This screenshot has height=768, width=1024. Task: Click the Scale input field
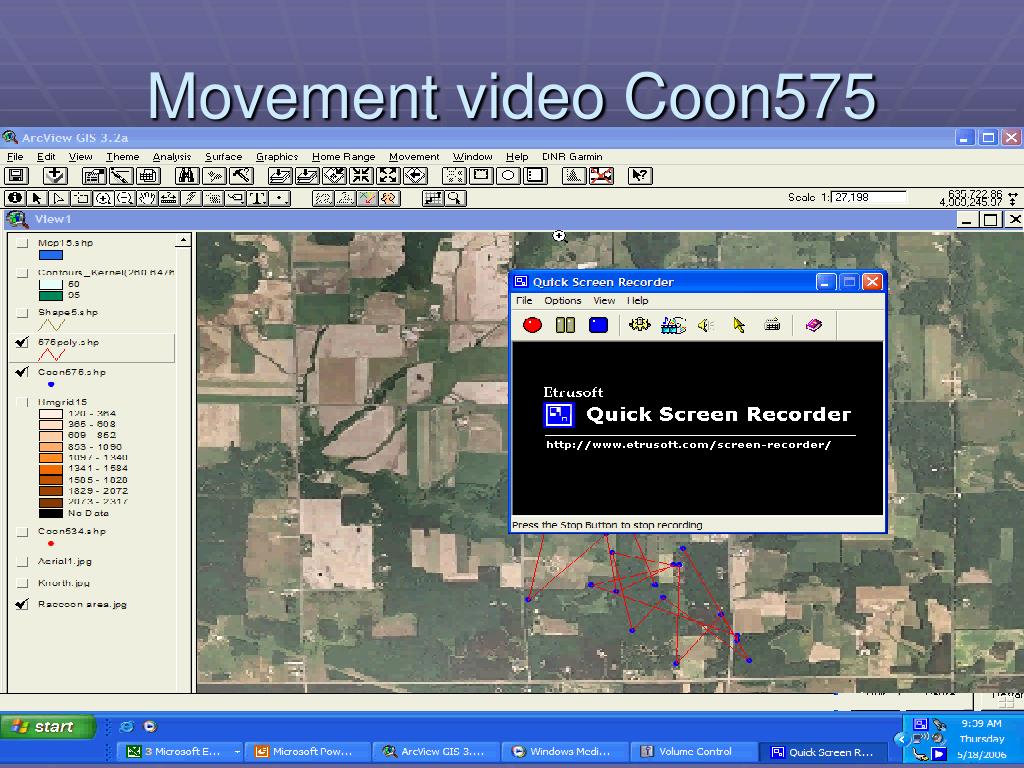(869, 197)
